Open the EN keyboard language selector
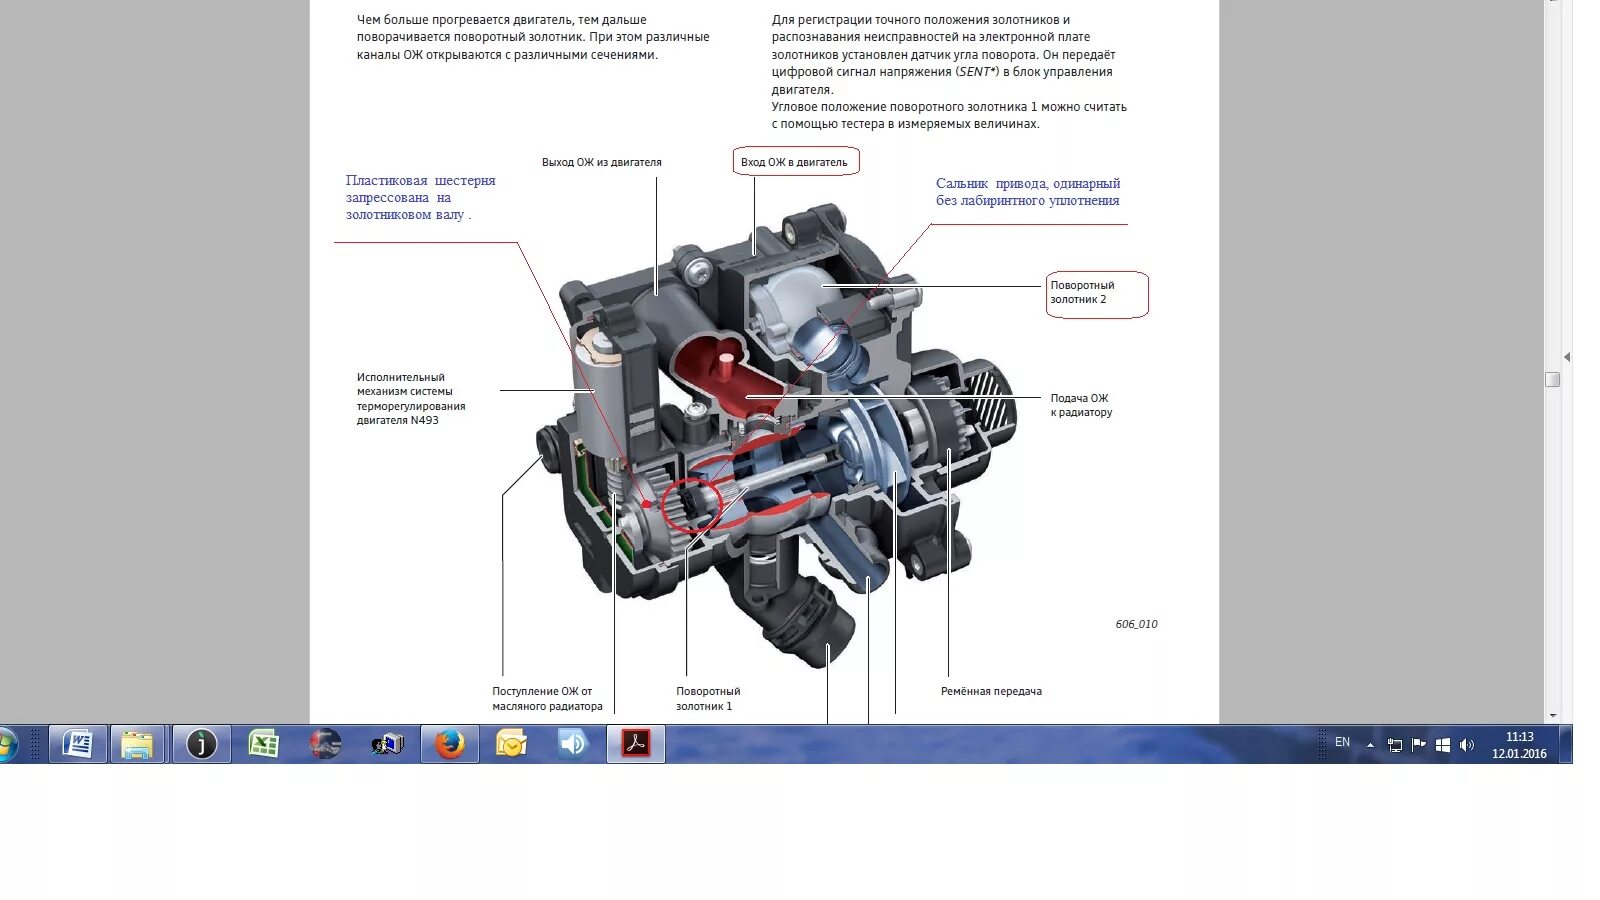 pyautogui.click(x=1343, y=743)
